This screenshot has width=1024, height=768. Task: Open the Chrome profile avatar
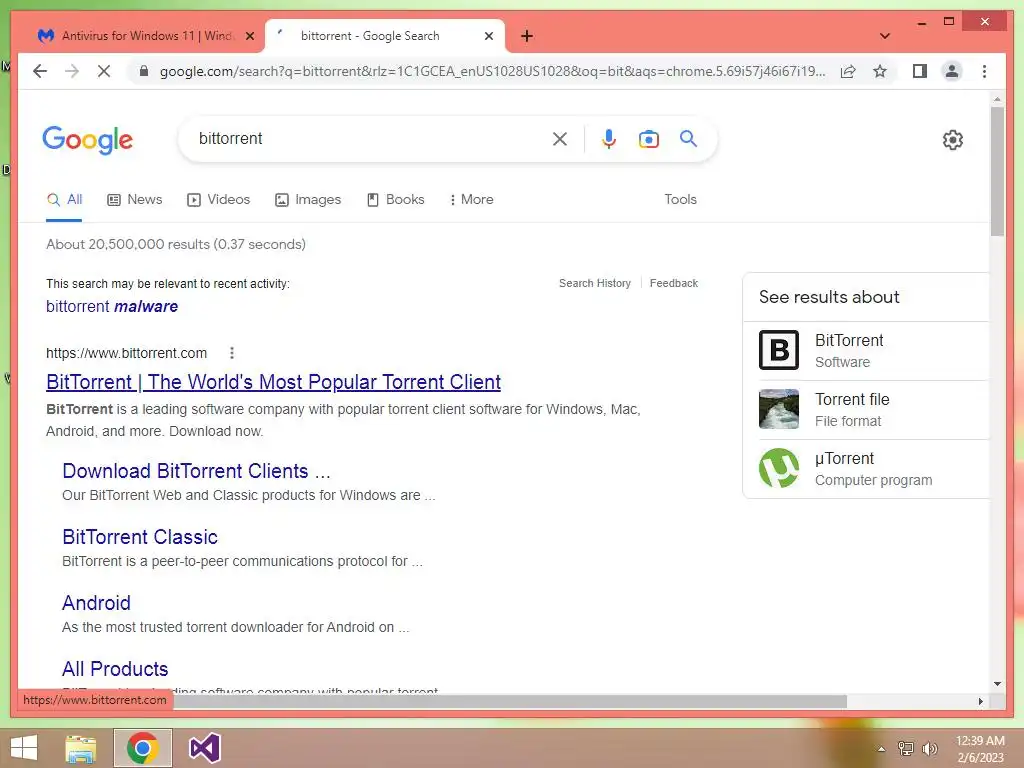[952, 71]
